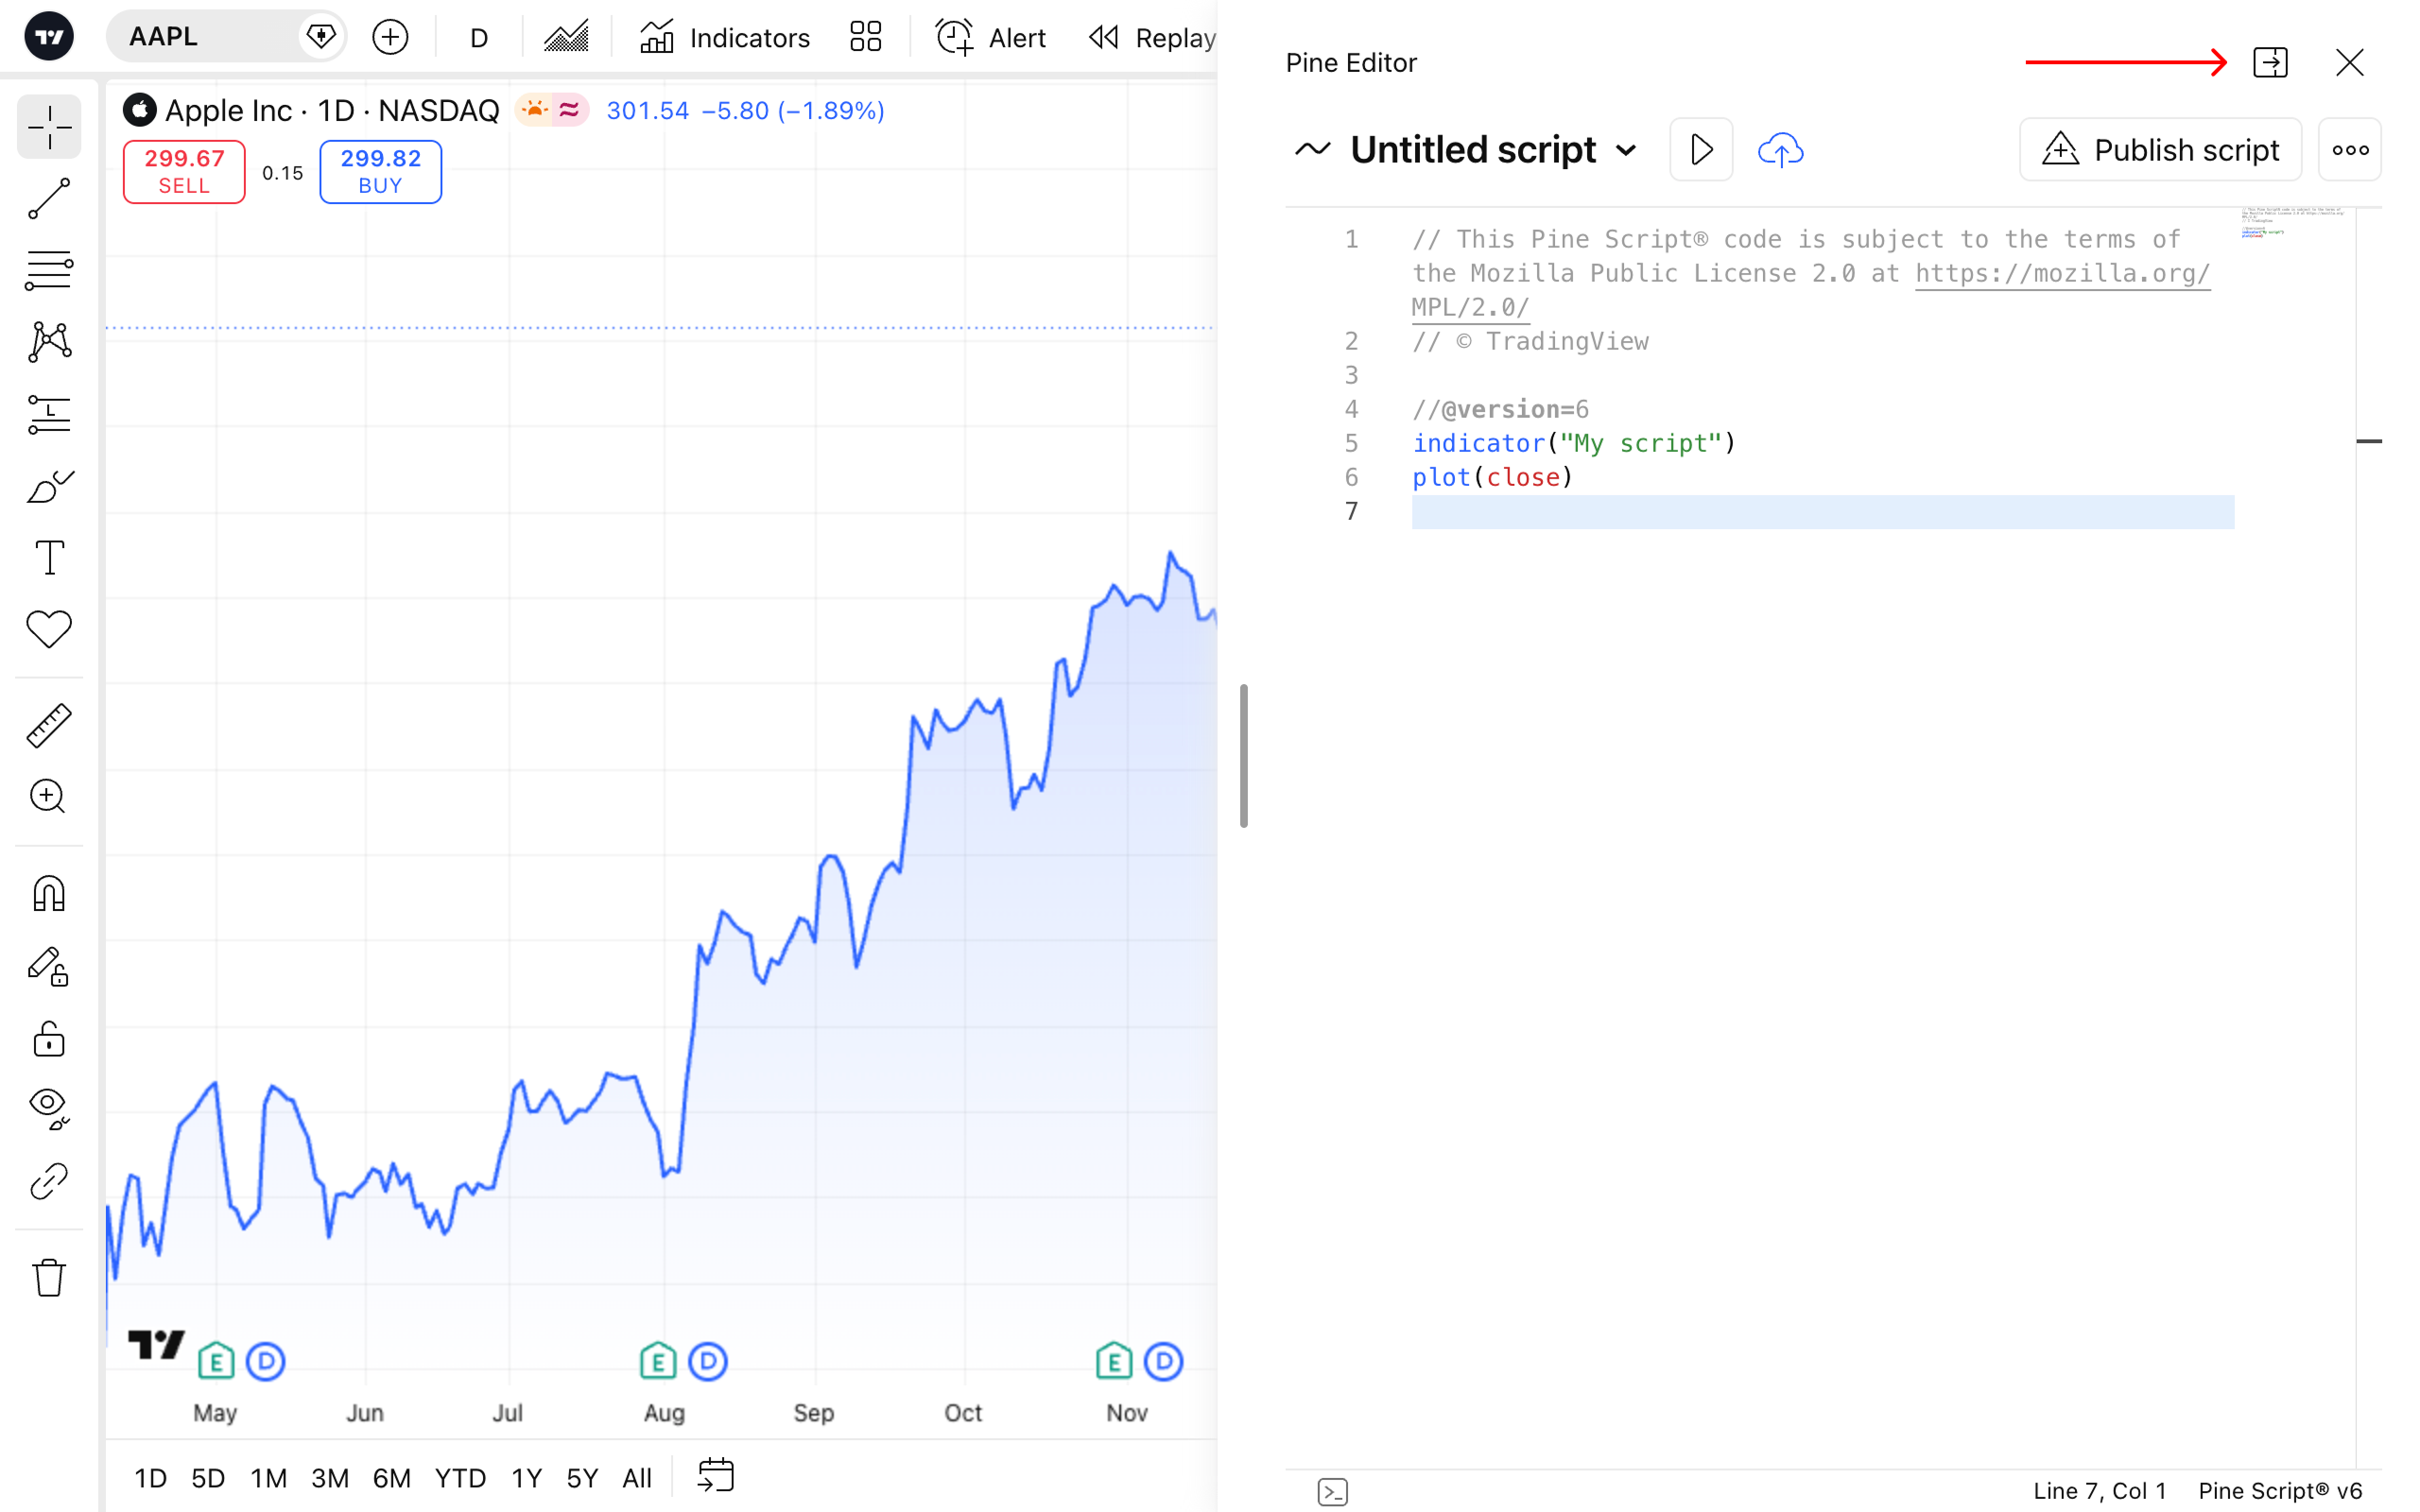Open the chart style area icon
Viewport: 2420px width, 1512px height.
566,38
